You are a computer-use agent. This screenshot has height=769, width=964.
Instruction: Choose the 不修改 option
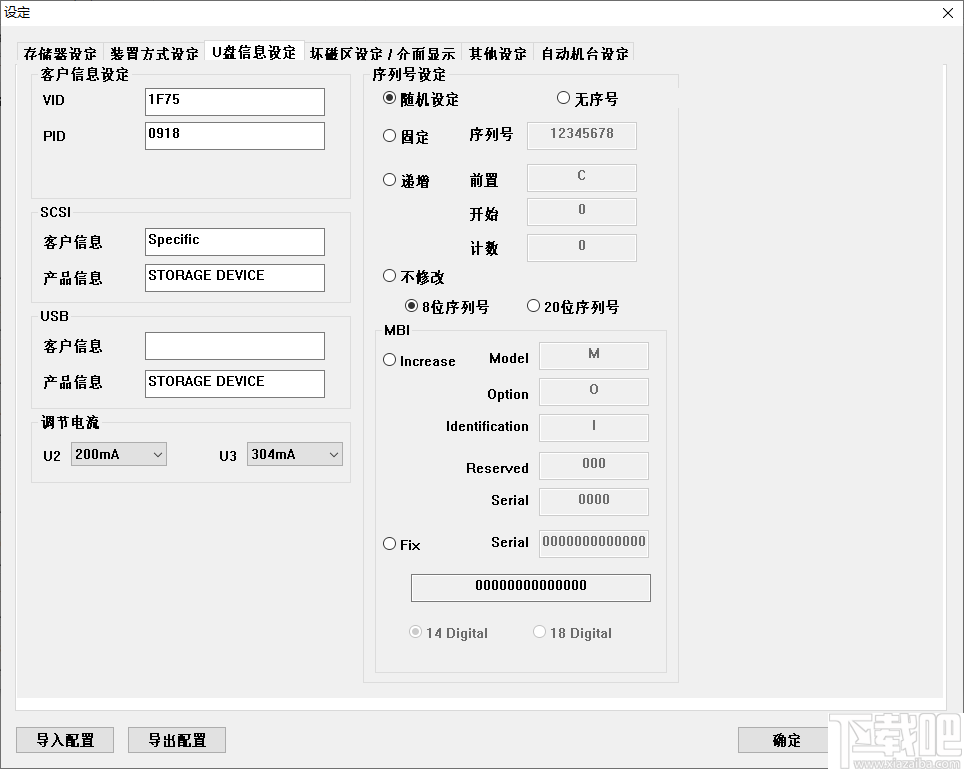(x=389, y=276)
